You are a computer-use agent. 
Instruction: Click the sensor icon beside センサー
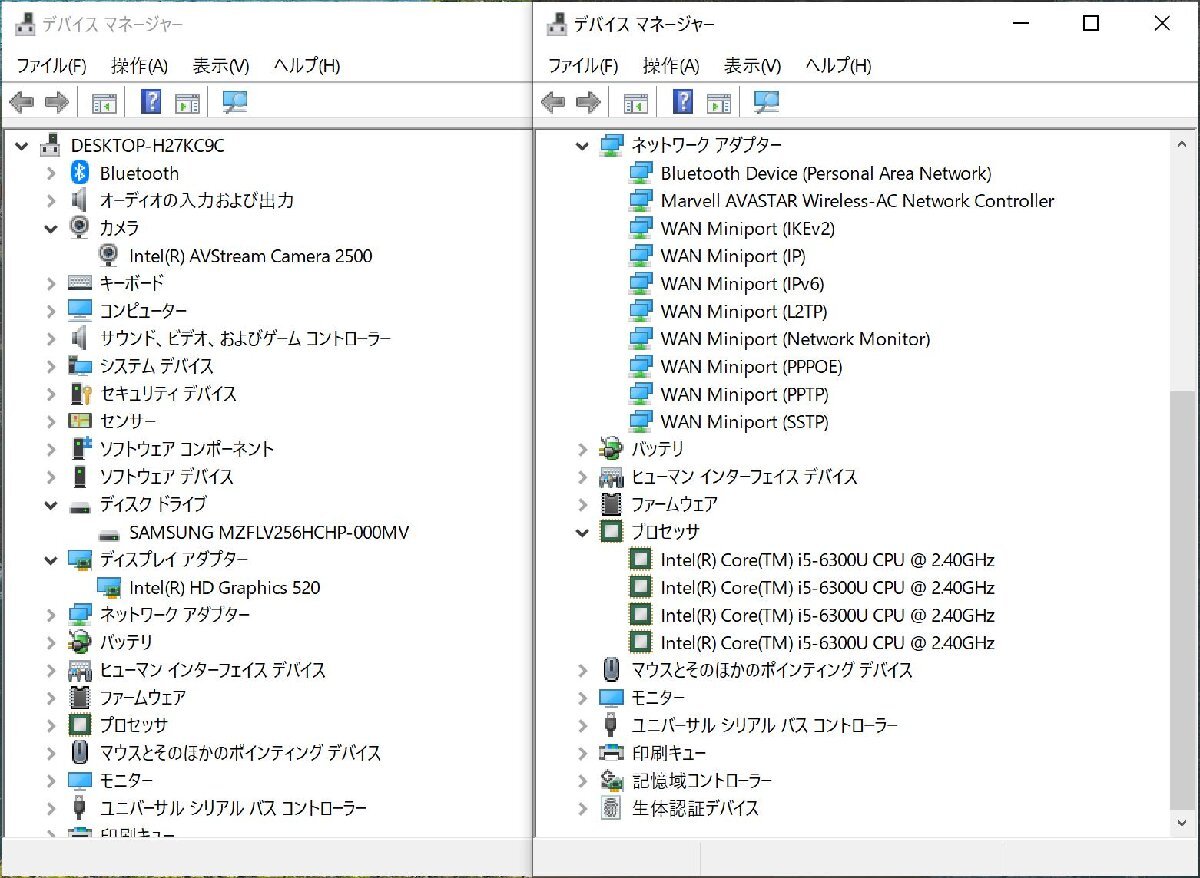80,421
